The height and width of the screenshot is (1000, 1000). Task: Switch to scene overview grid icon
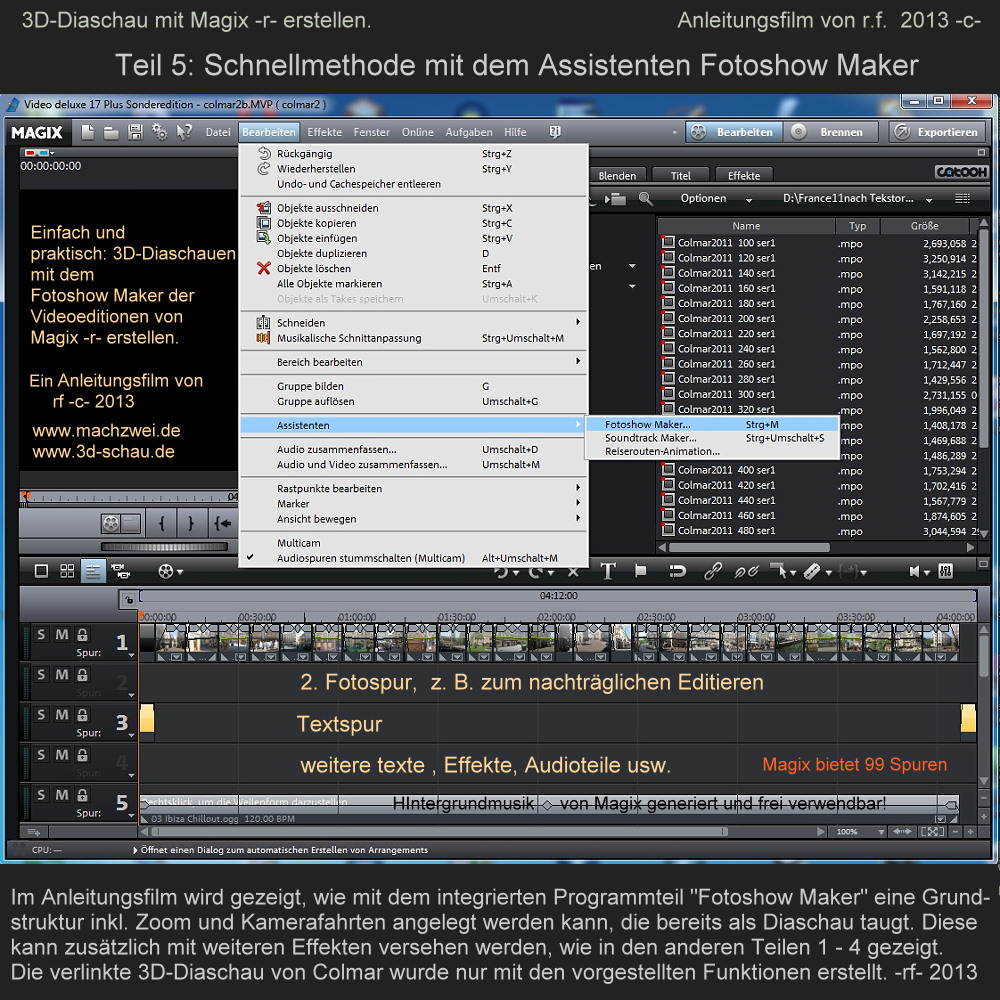[x=67, y=571]
